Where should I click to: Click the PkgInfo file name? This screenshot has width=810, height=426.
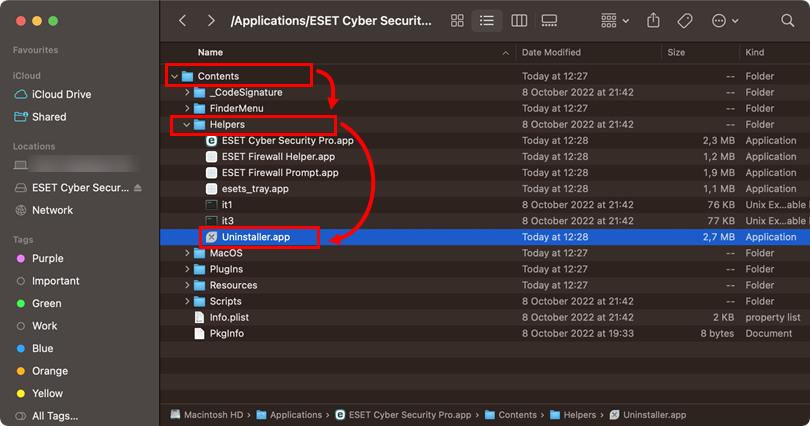pos(227,334)
